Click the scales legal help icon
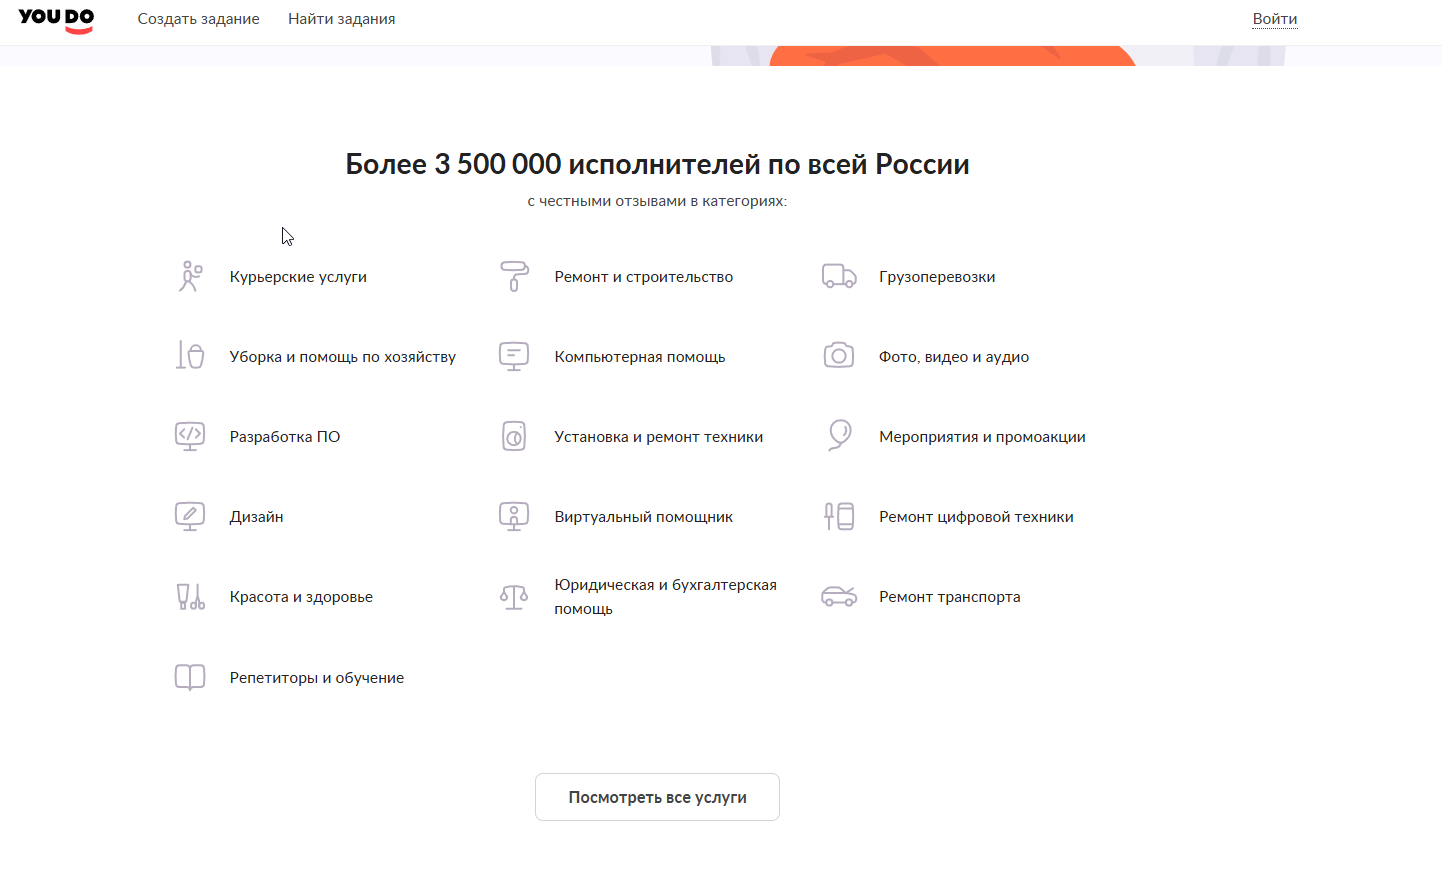This screenshot has width=1442, height=890. pos(514,597)
